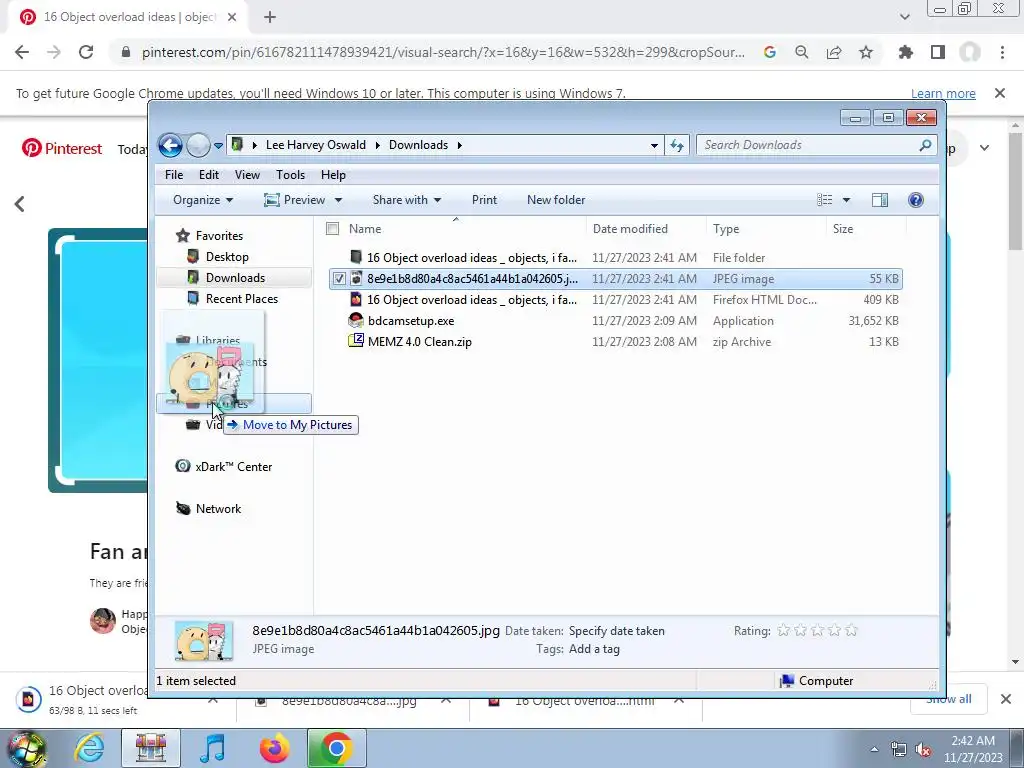Open the Edit menu
This screenshot has width=1024, height=768.
pyautogui.click(x=209, y=175)
